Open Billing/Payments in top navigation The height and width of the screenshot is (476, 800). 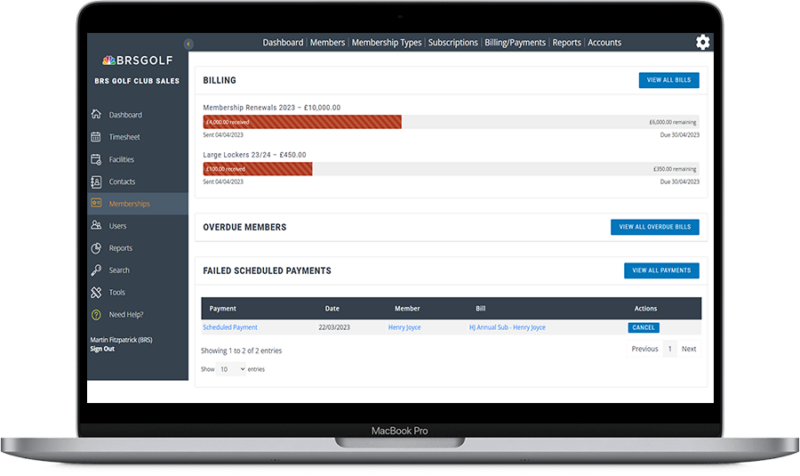tap(514, 43)
